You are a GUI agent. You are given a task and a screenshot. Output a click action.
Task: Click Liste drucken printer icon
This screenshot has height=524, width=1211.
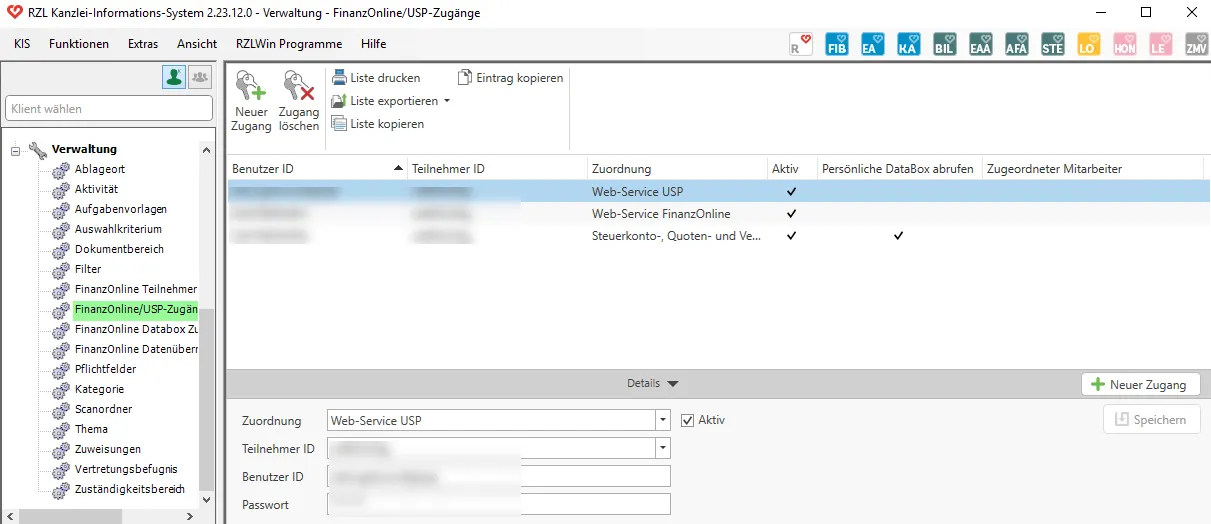(339, 78)
